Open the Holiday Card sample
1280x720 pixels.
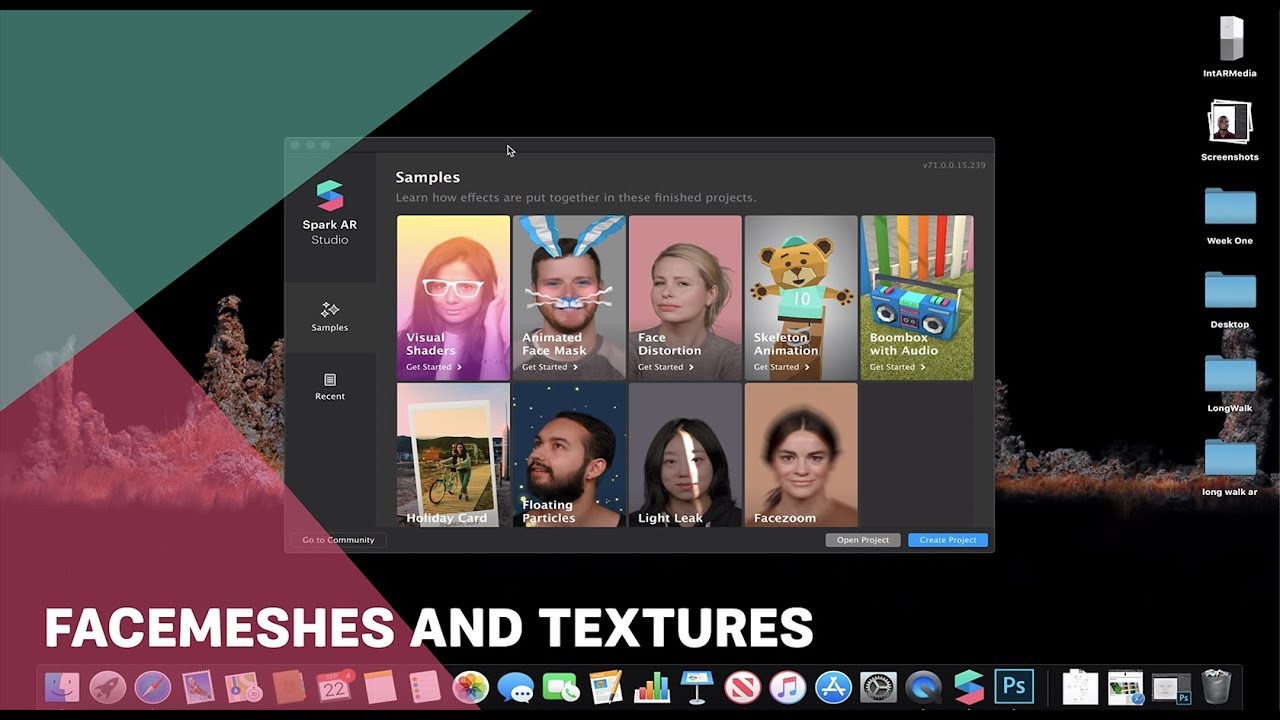coord(453,455)
